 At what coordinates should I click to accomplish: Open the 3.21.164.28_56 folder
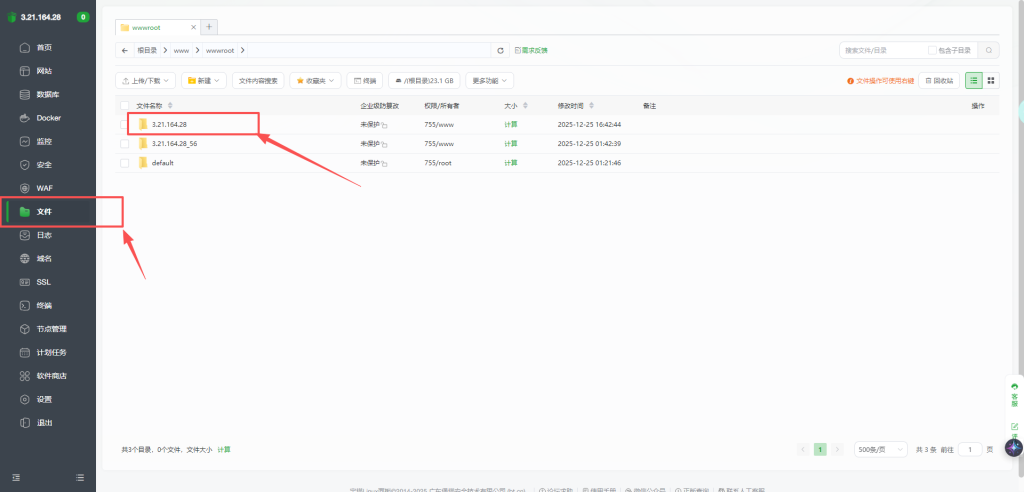(x=174, y=144)
